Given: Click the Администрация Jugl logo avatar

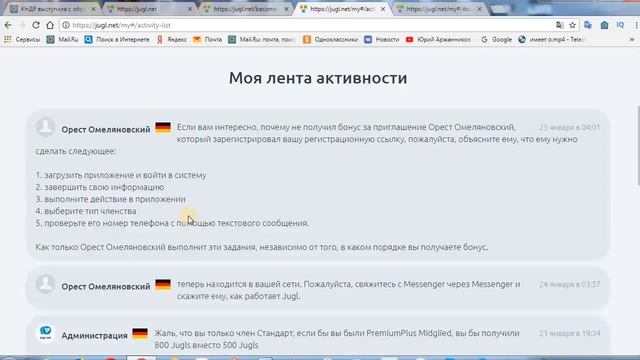Looking at the screenshot, I should tap(45, 333).
